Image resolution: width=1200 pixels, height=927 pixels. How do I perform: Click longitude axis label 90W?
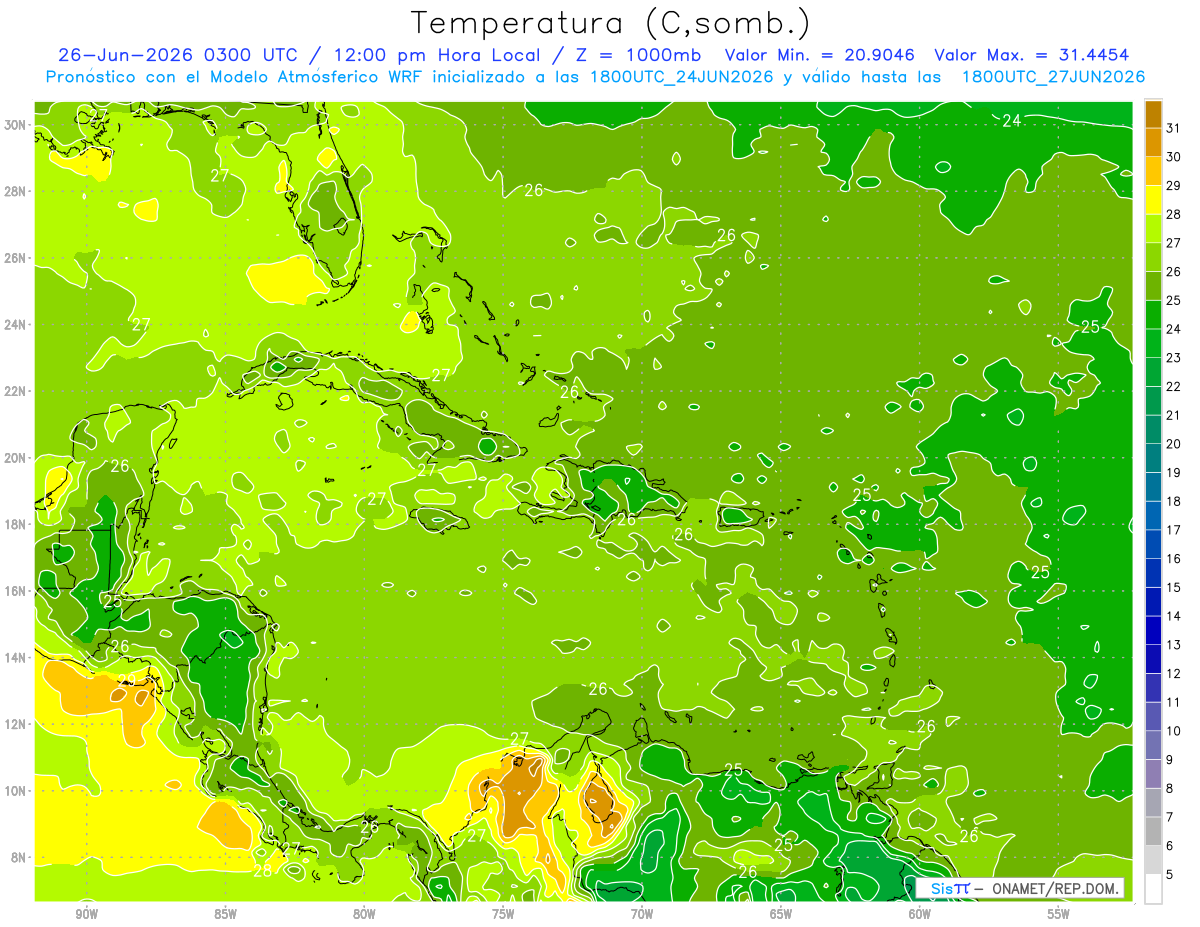86,914
